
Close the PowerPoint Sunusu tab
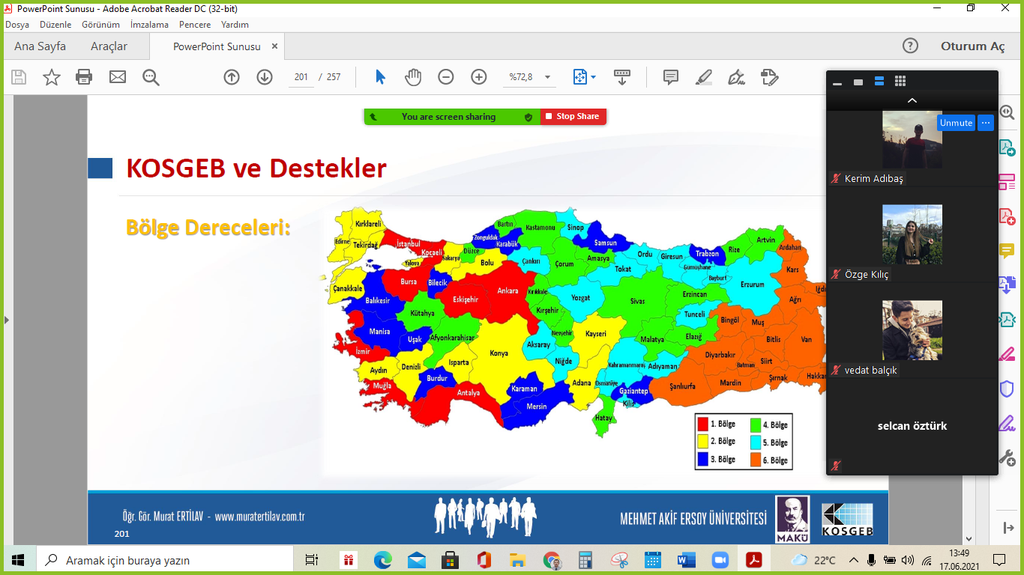coord(274,46)
